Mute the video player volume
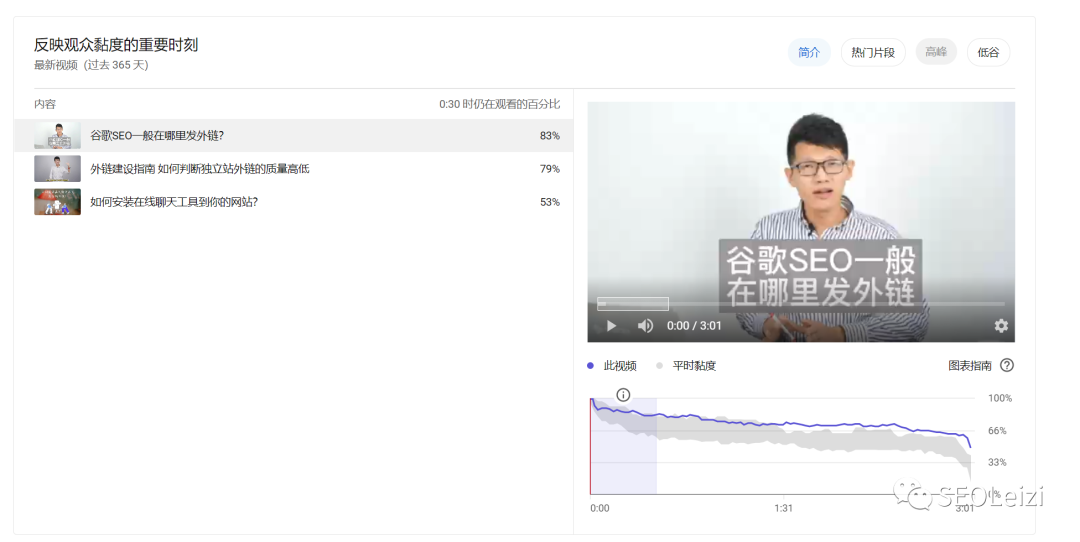 click(x=645, y=326)
